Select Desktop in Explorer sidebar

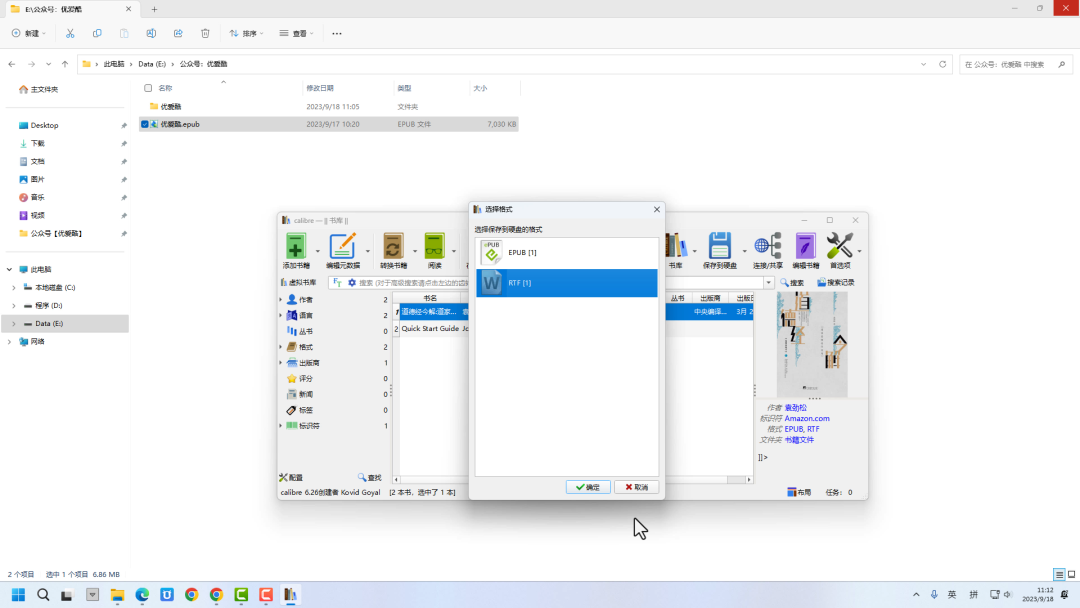45,125
